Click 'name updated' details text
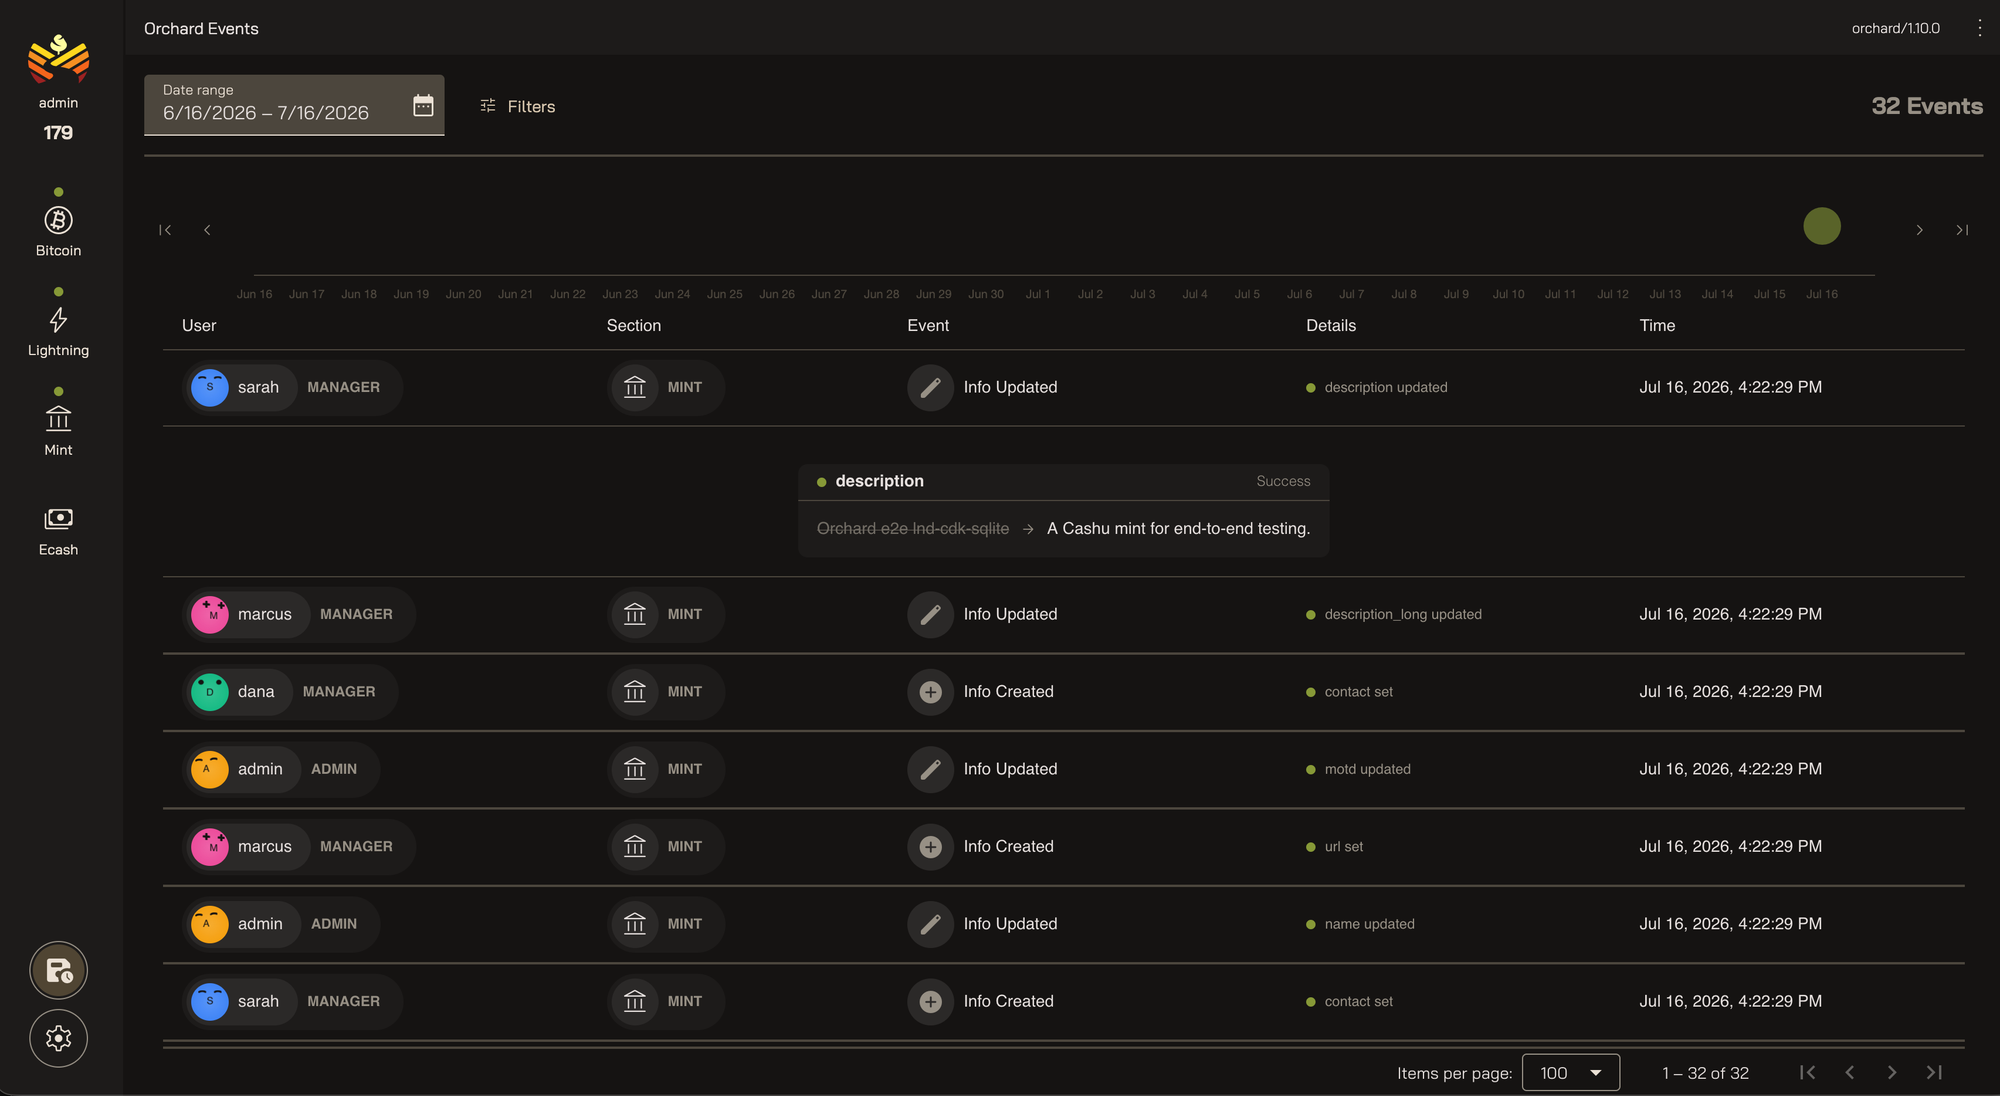The height and width of the screenshot is (1096, 2000). click(1369, 924)
